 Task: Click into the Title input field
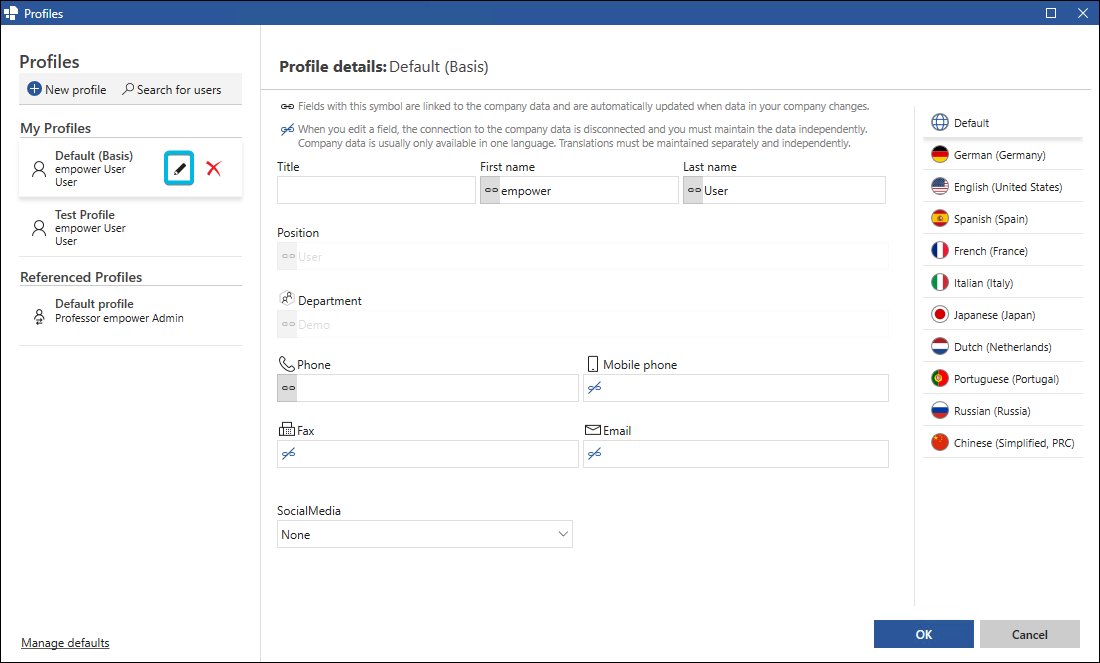tap(376, 190)
